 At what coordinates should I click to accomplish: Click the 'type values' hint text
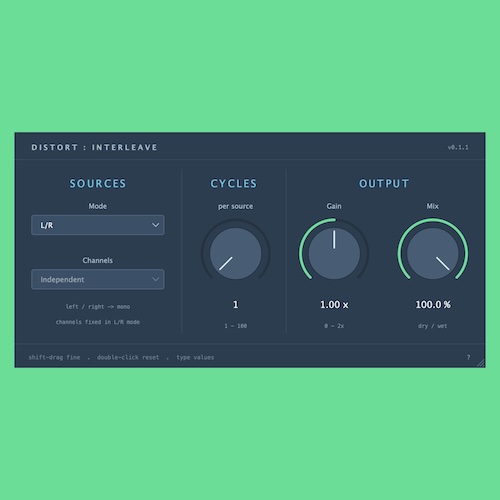point(195,357)
